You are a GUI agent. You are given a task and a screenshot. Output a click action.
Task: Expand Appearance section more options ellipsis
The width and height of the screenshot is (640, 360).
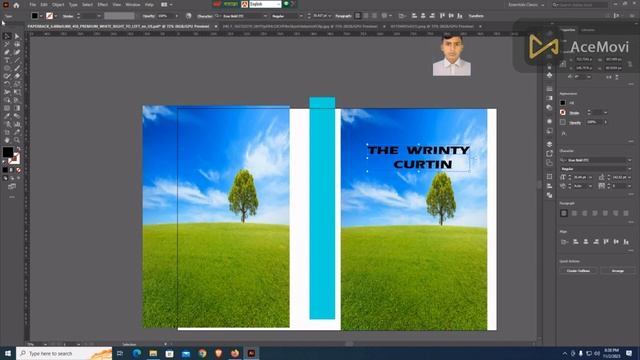631,141
